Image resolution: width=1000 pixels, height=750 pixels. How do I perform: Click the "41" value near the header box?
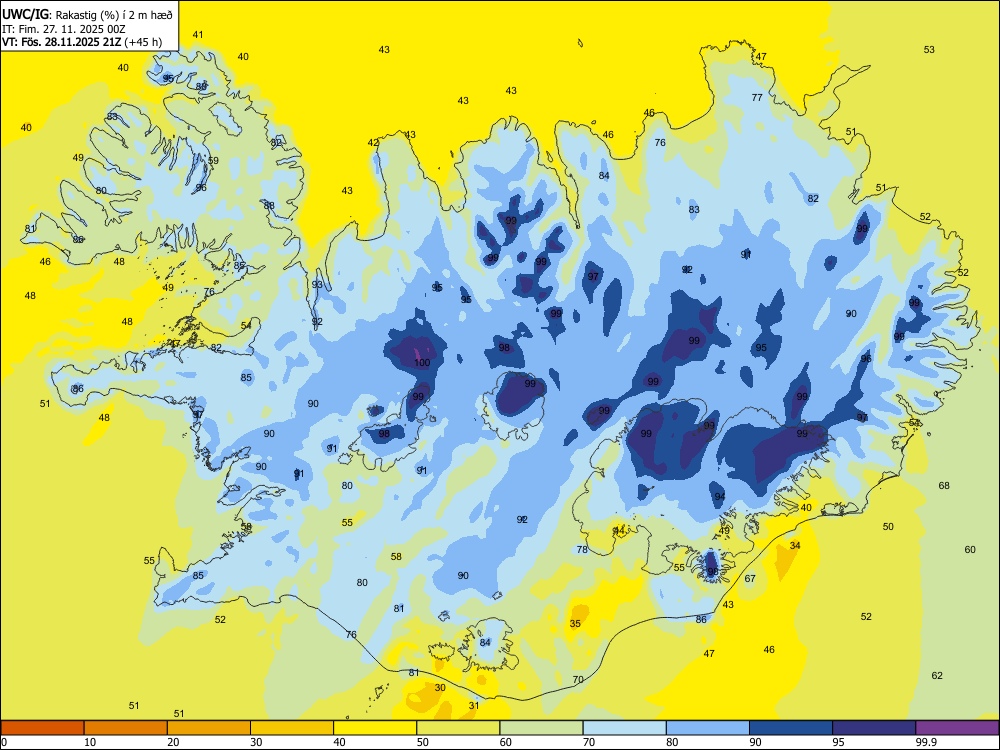(x=198, y=34)
